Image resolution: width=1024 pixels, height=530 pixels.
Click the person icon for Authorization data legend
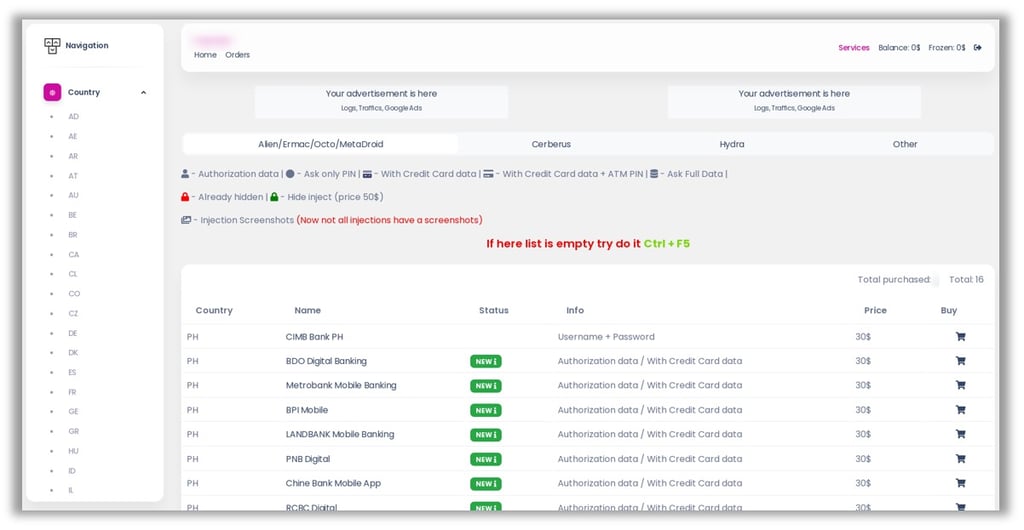[x=185, y=174]
